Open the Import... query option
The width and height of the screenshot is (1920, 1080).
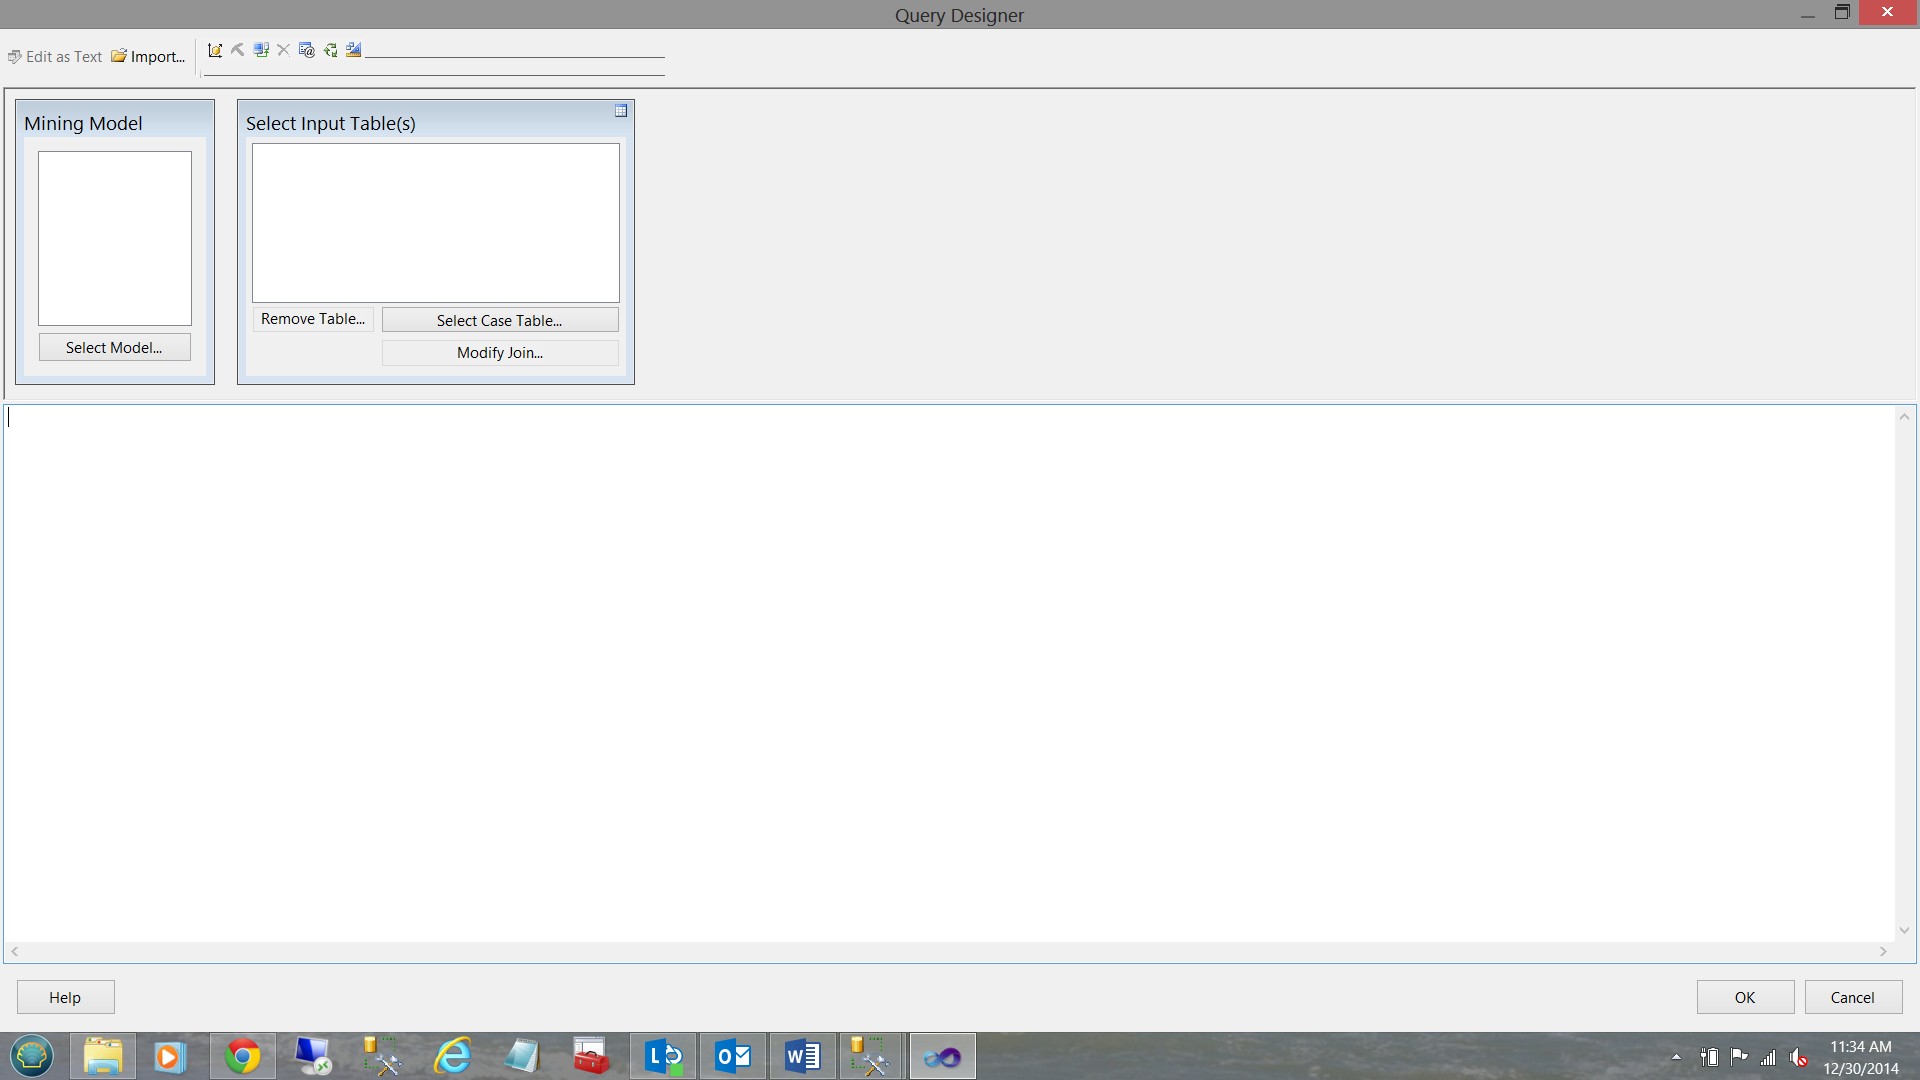click(148, 57)
